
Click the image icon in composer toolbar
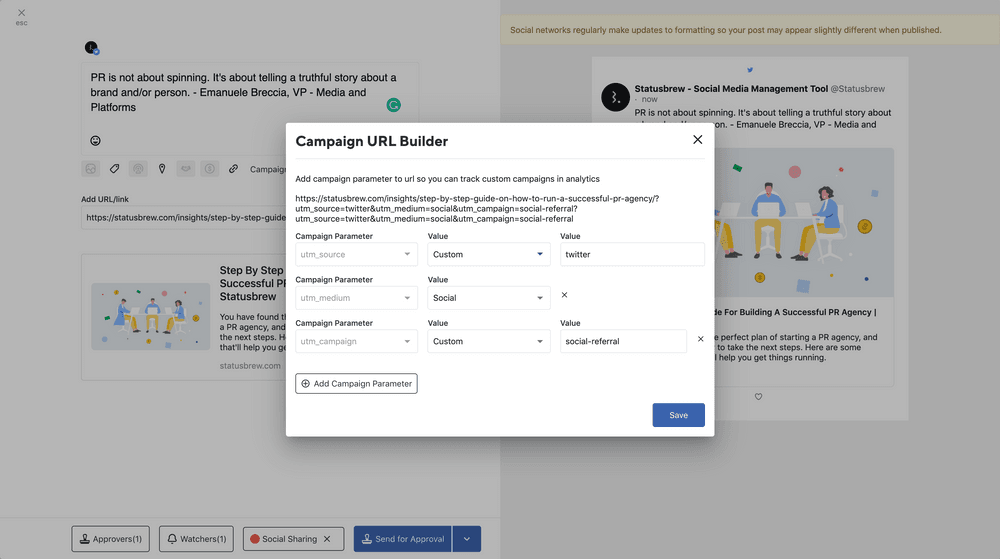click(91, 169)
